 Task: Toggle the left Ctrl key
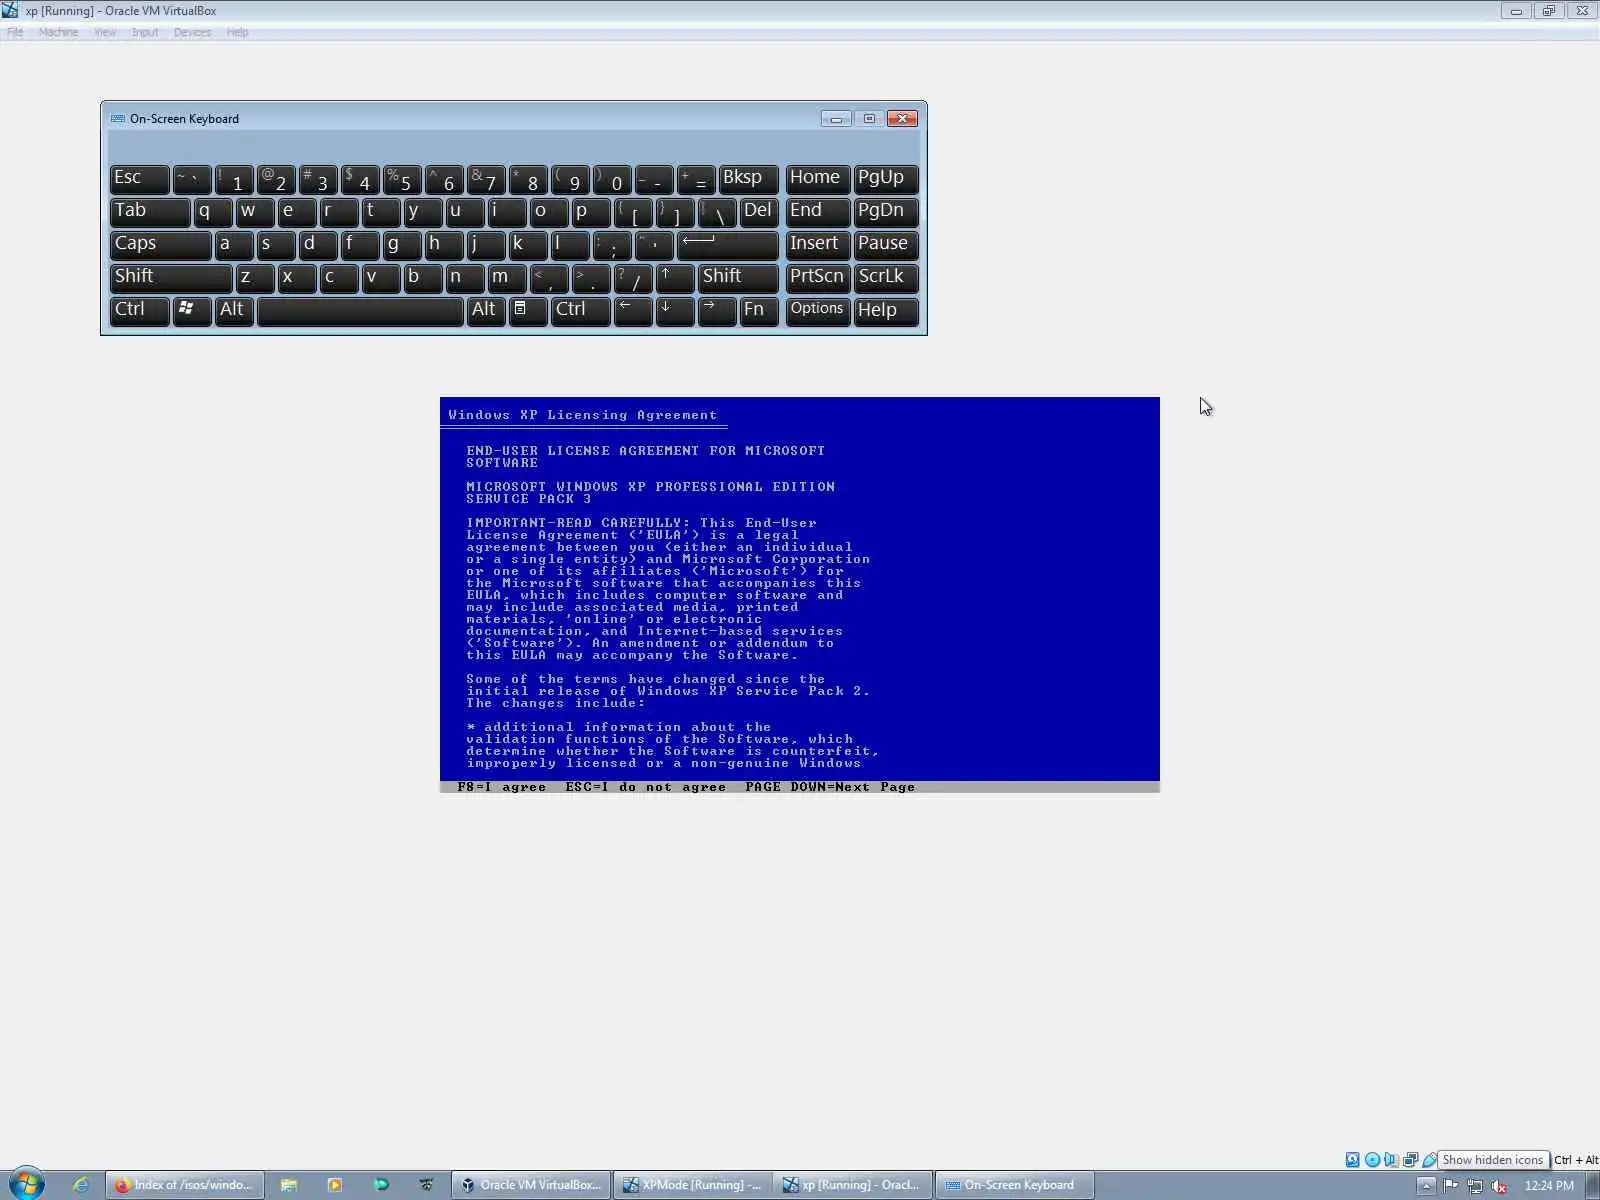click(x=139, y=311)
